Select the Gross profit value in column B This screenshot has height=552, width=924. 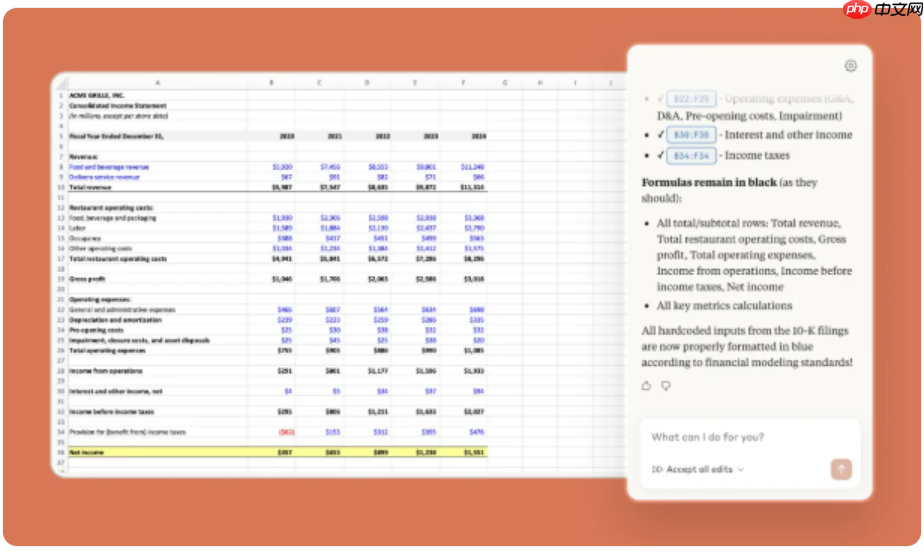[x=282, y=279]
